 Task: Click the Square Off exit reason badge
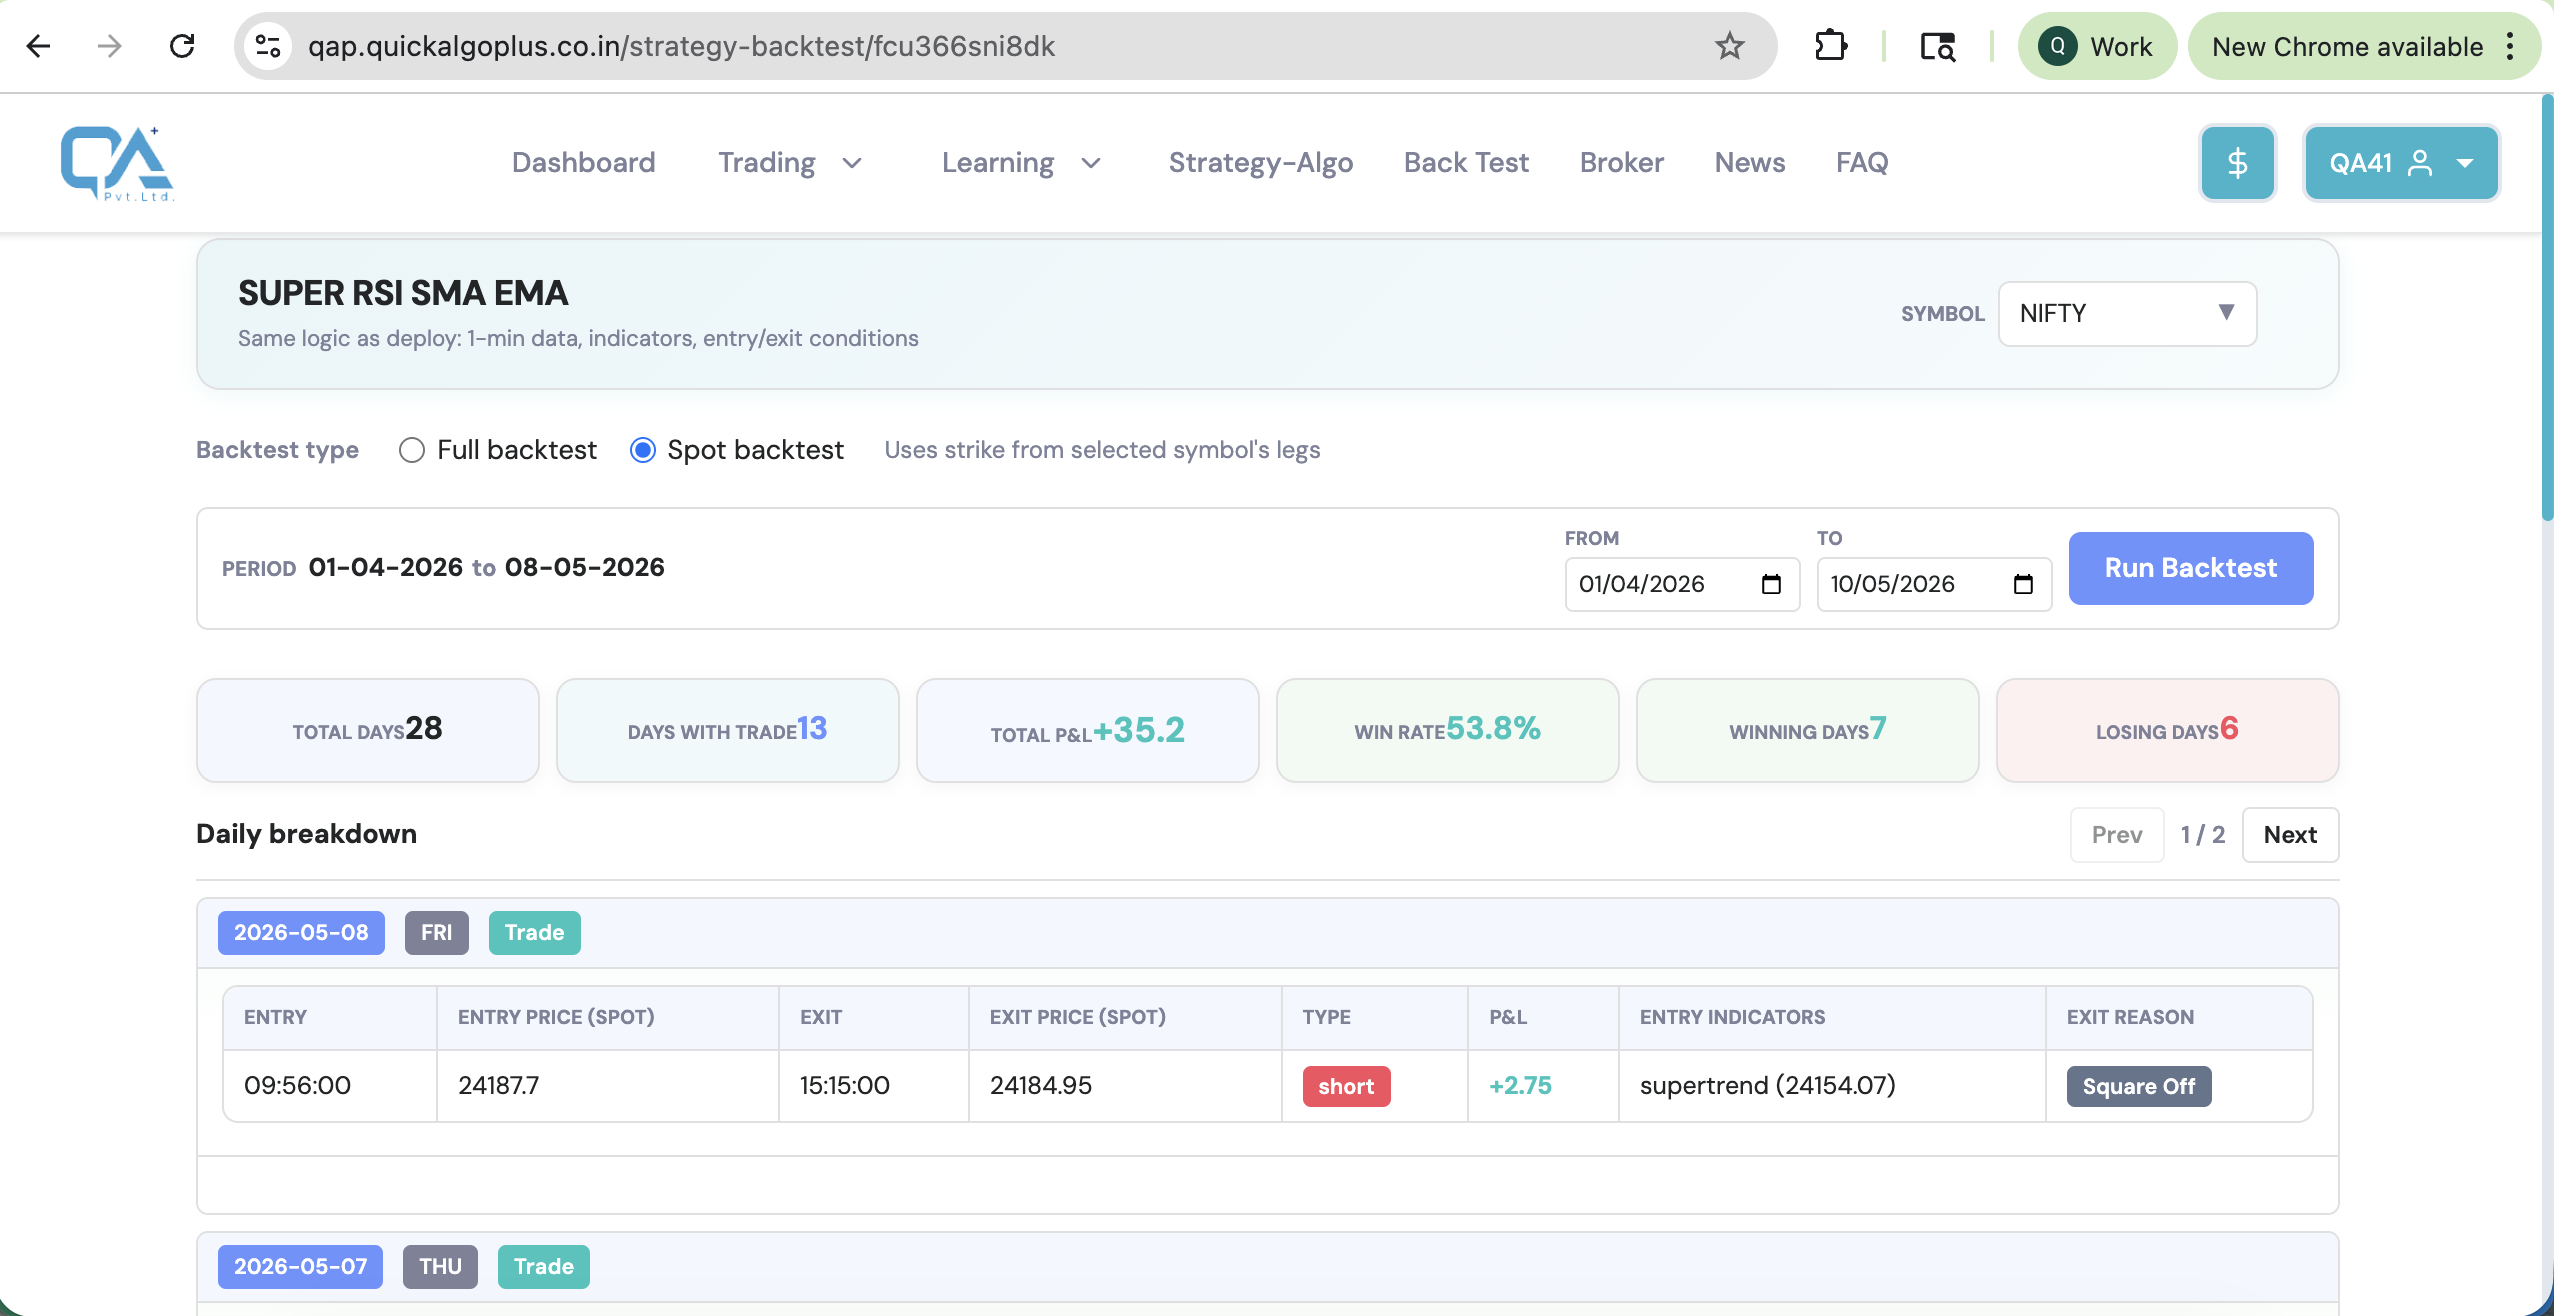click(x=2138, y=1086)
